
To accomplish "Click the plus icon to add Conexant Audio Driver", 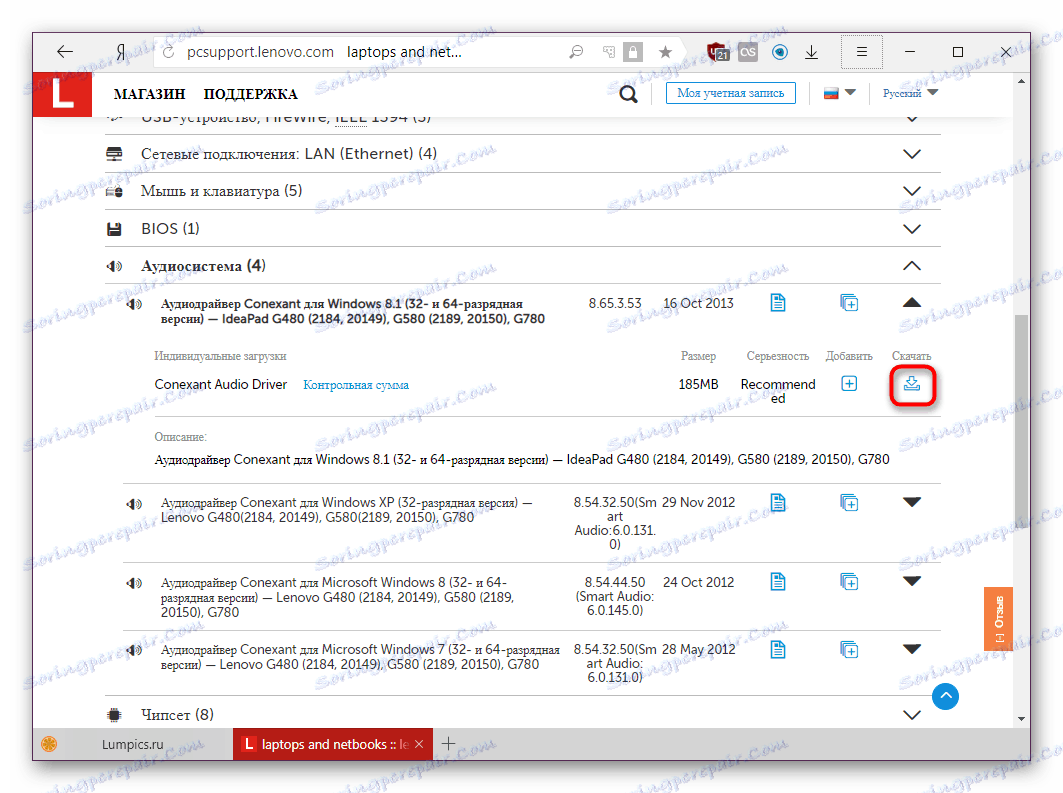I will [849, 384].
